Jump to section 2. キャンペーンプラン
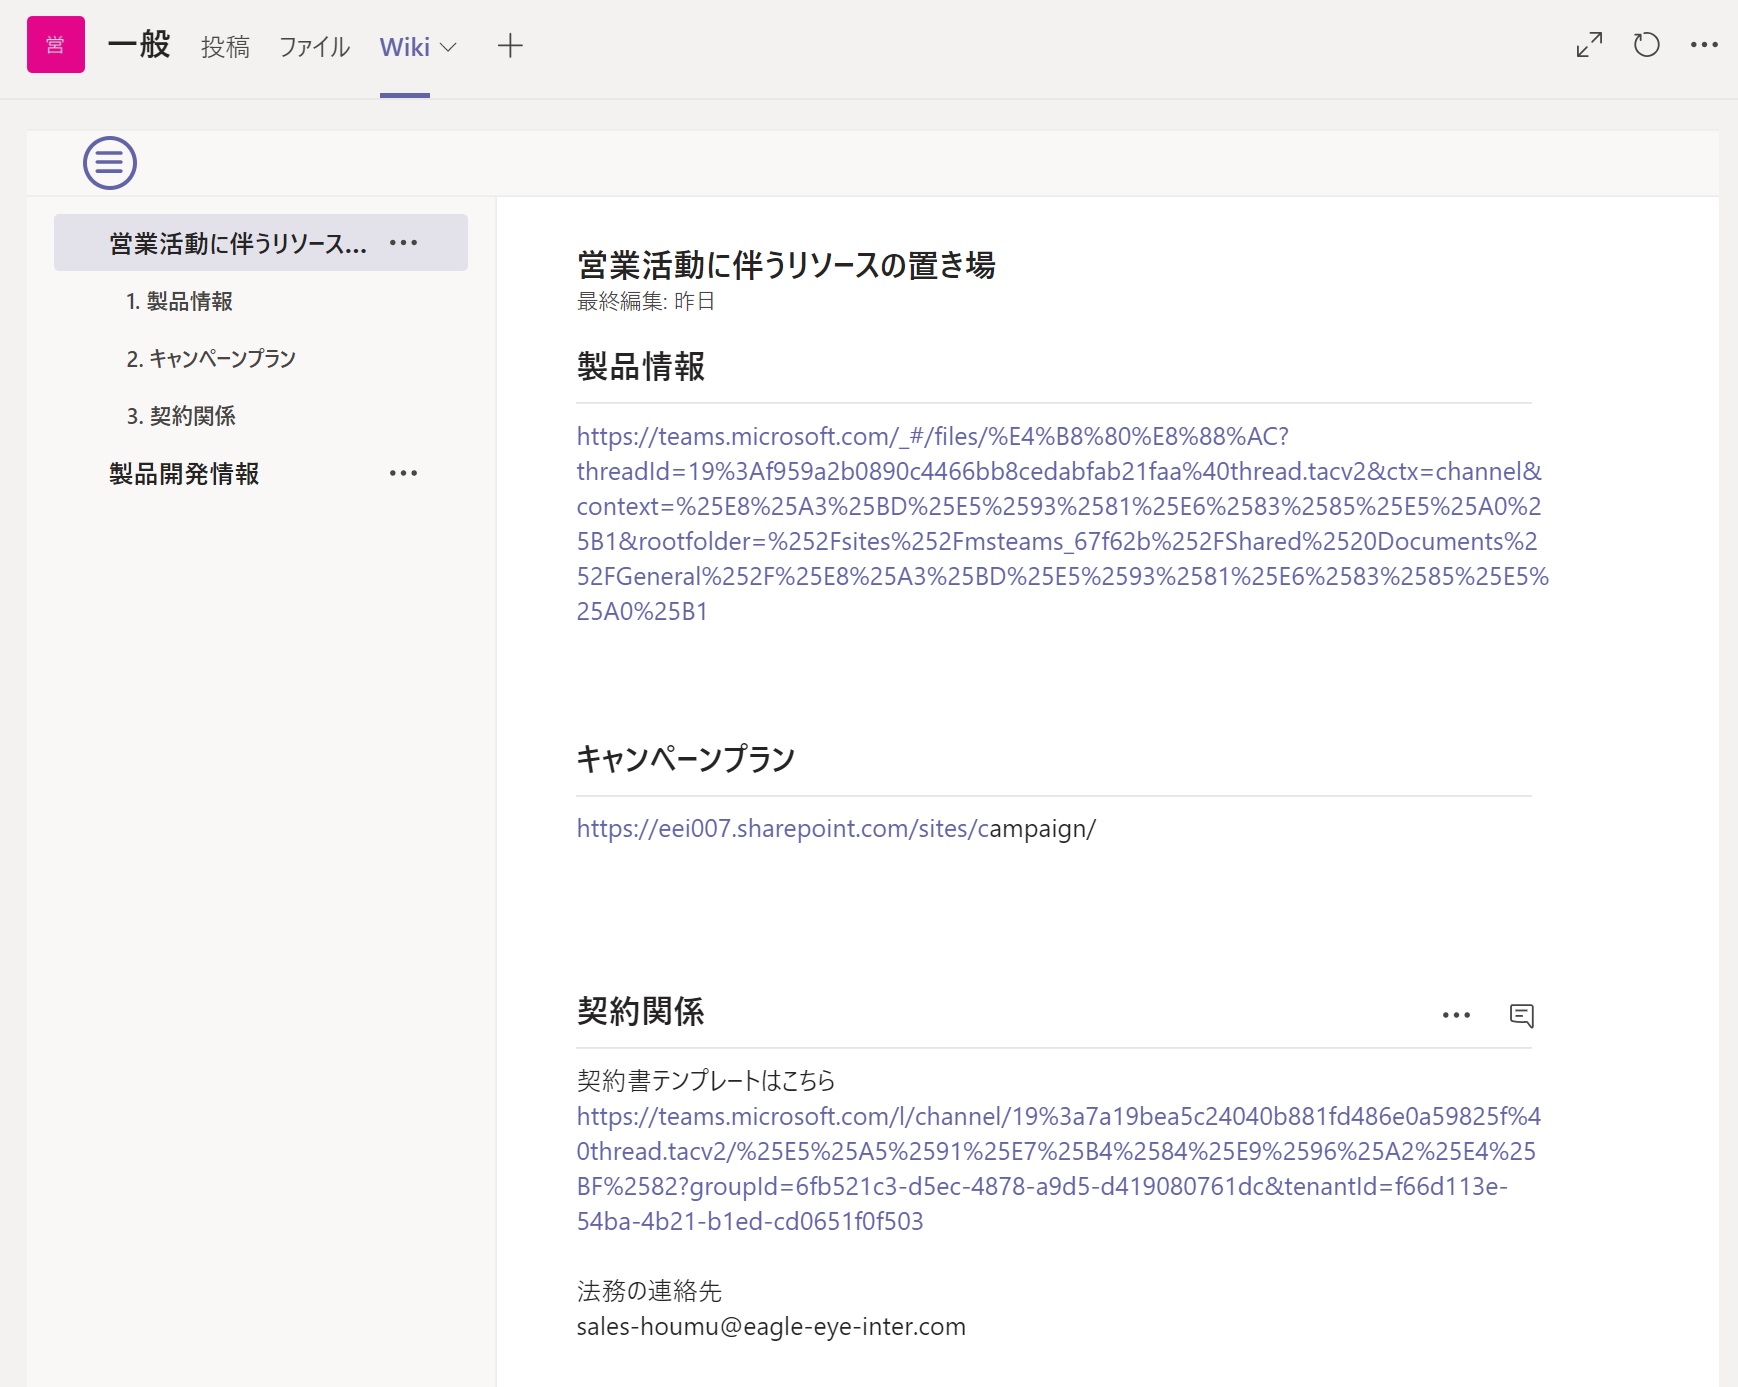Screen dimensions: 1738x1387 pos(211,359)
